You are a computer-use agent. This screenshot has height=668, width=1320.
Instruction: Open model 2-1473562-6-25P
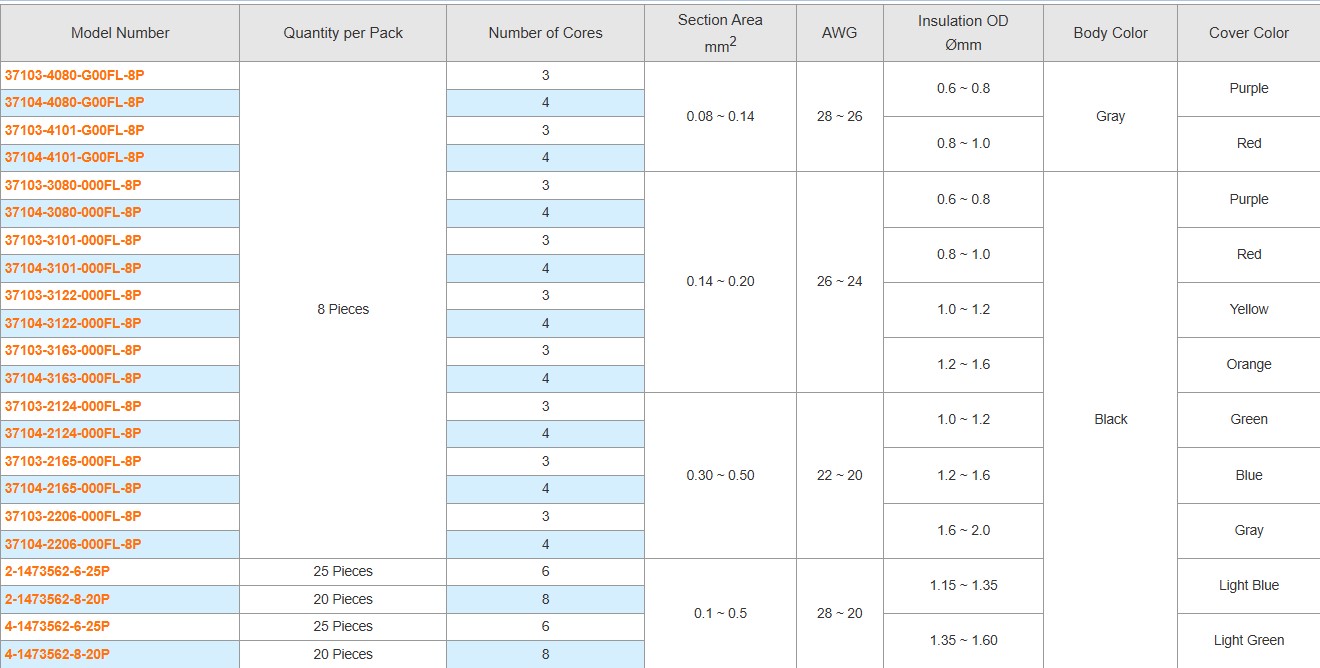[x=57, y=571]
